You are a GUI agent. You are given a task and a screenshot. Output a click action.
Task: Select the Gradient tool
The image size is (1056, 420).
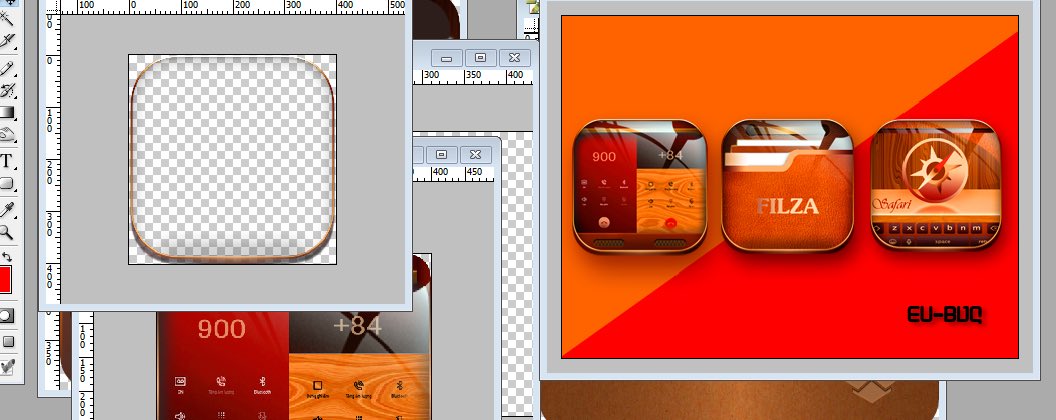(x=8, y=112)
